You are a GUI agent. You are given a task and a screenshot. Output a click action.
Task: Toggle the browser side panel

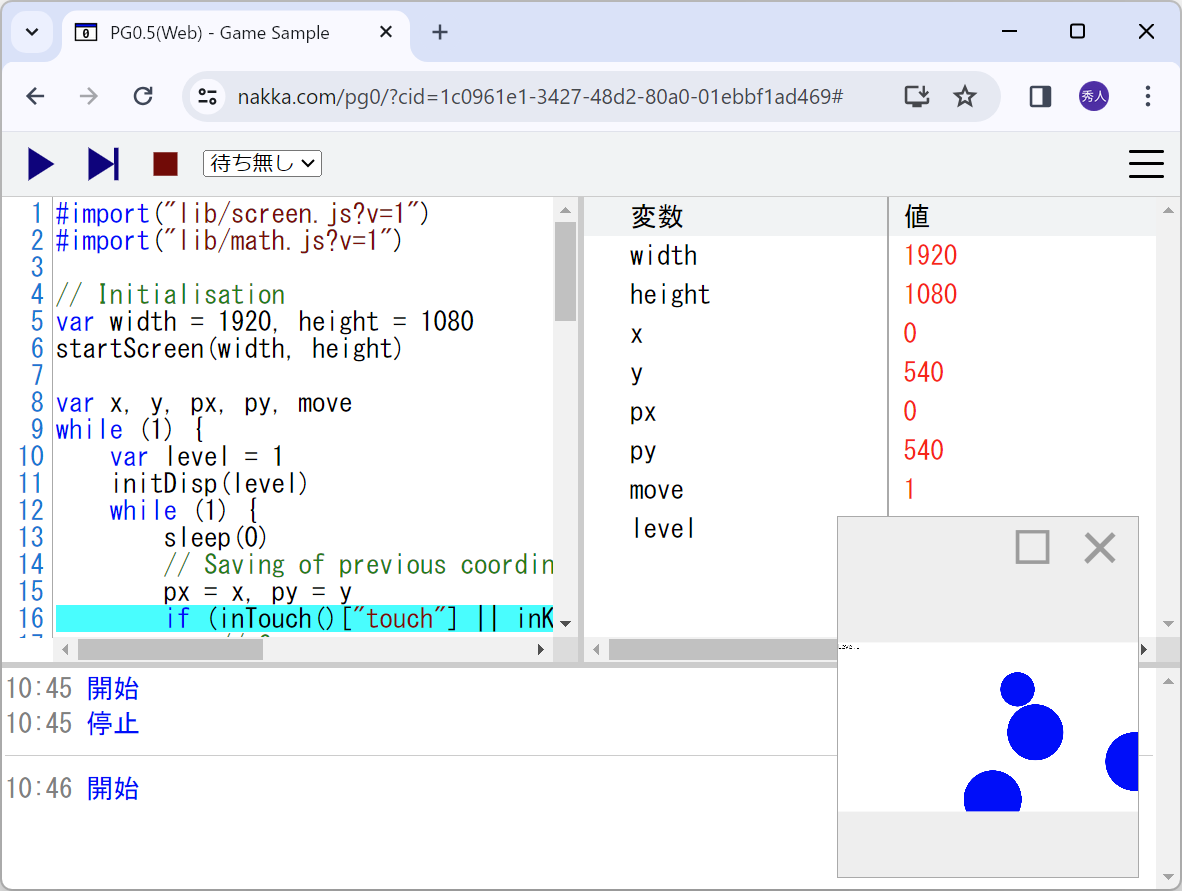pyautogui.click(x=1040, y=96)
